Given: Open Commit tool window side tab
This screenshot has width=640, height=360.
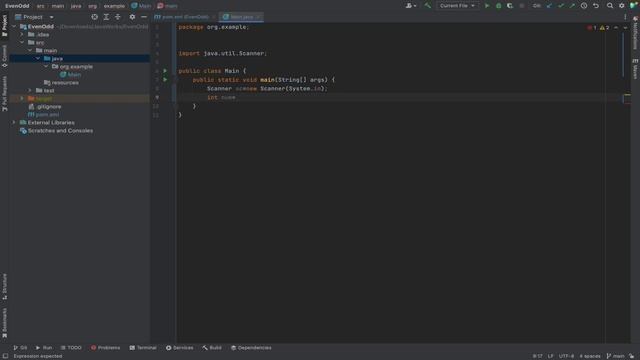Looking at the screenshot, I should click(4, 56).
